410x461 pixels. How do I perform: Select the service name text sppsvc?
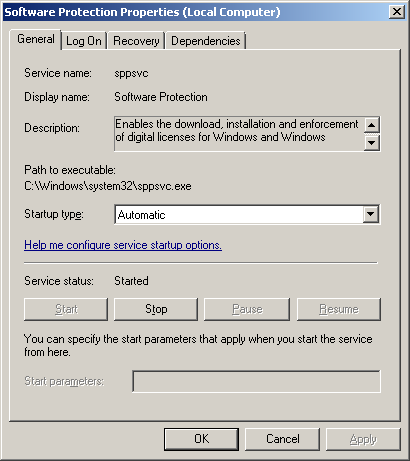point(131,73)
